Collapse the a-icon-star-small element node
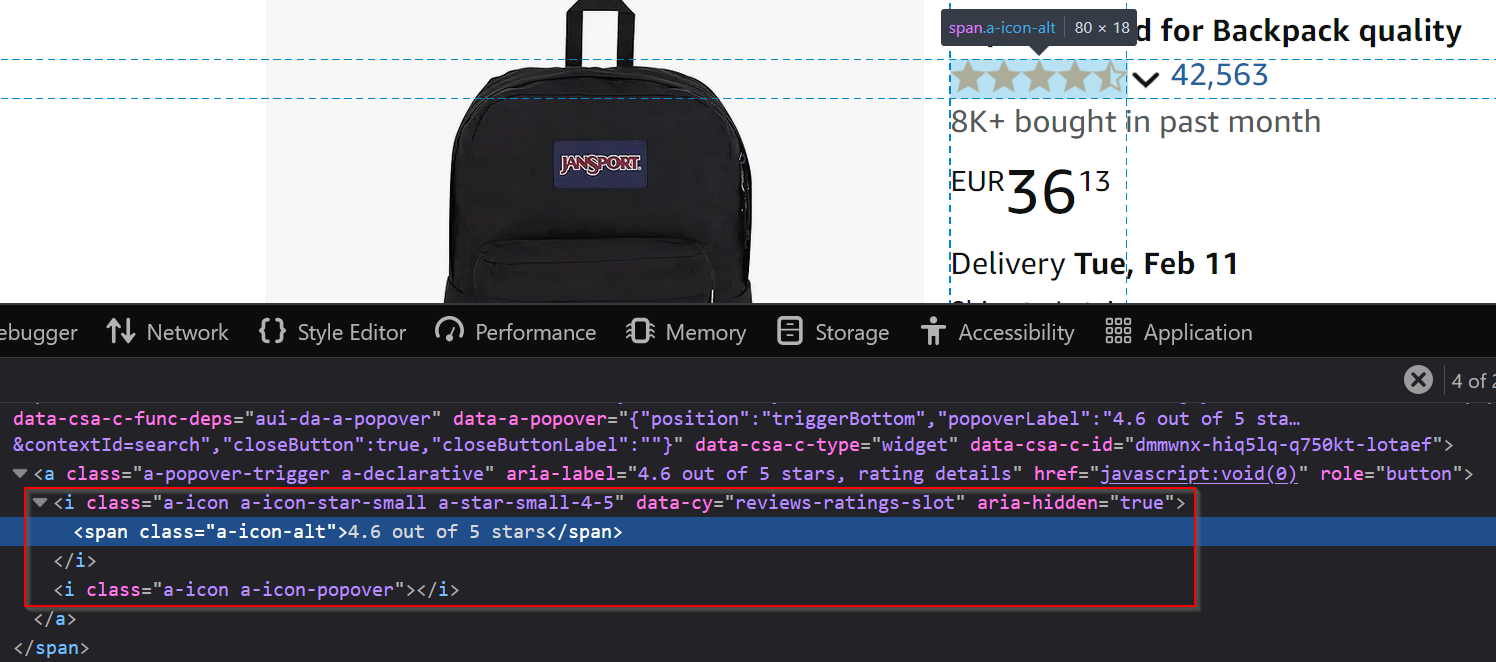Screen dimensions: 1496x662 [x=41, y=503]
